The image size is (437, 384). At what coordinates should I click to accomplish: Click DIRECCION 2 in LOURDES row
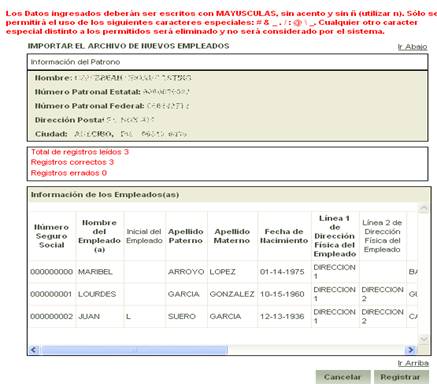click(x=382, y=294)
